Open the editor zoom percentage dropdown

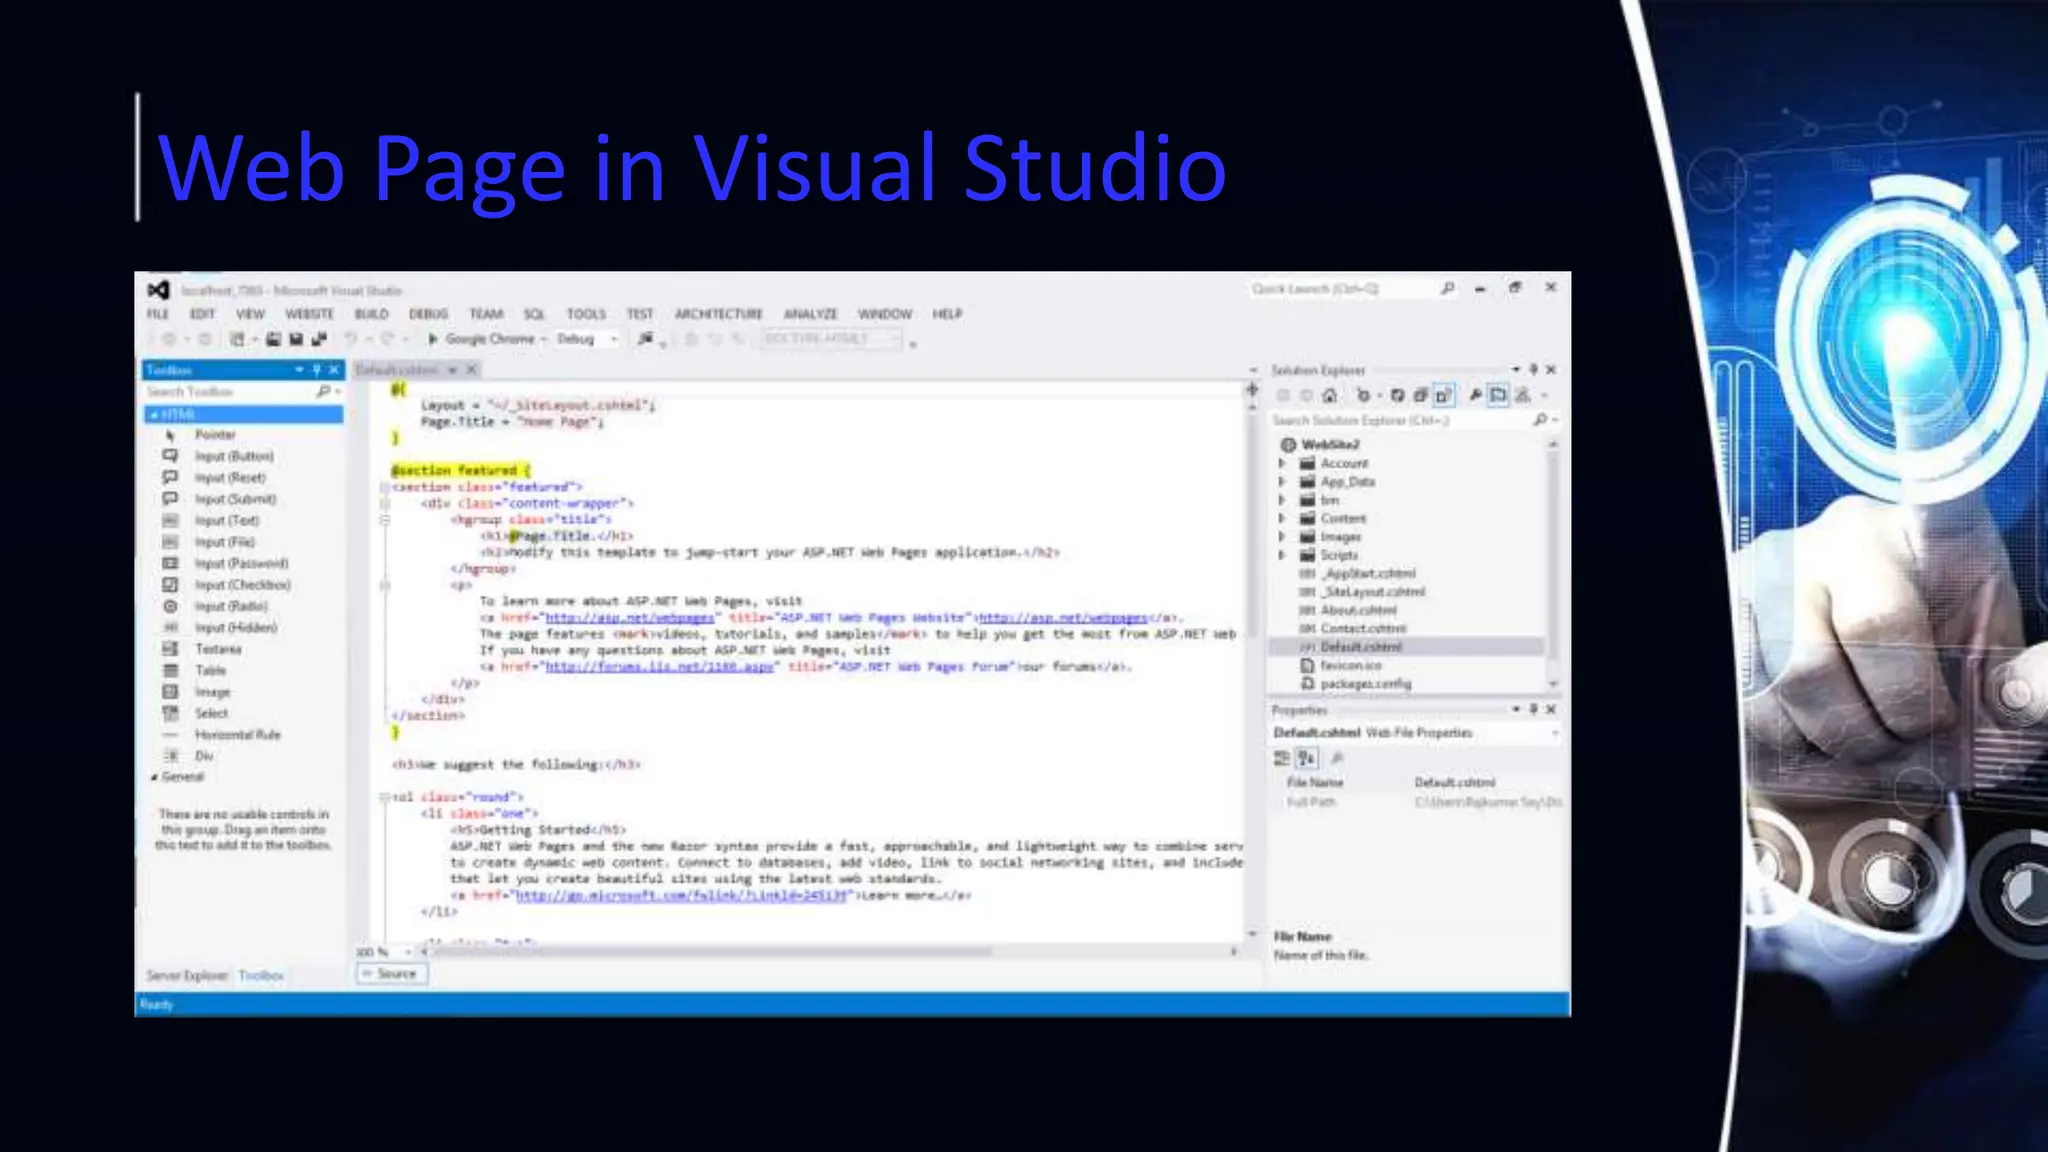coord(407,952)
